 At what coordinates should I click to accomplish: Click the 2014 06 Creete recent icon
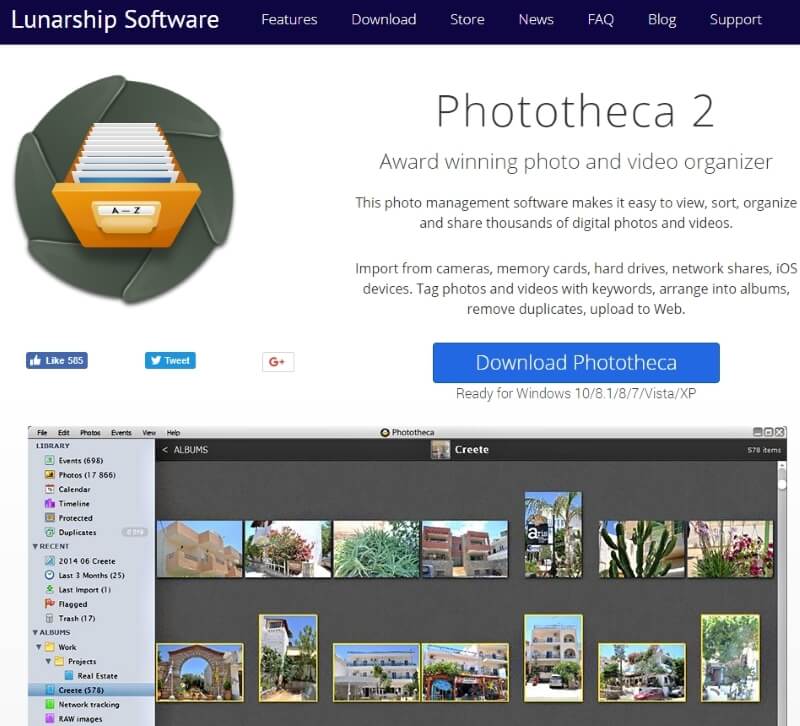tap(49, 561)
